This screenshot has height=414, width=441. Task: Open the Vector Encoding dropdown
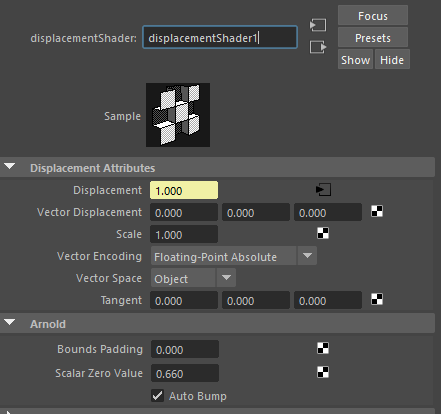[x=234, y=256]
